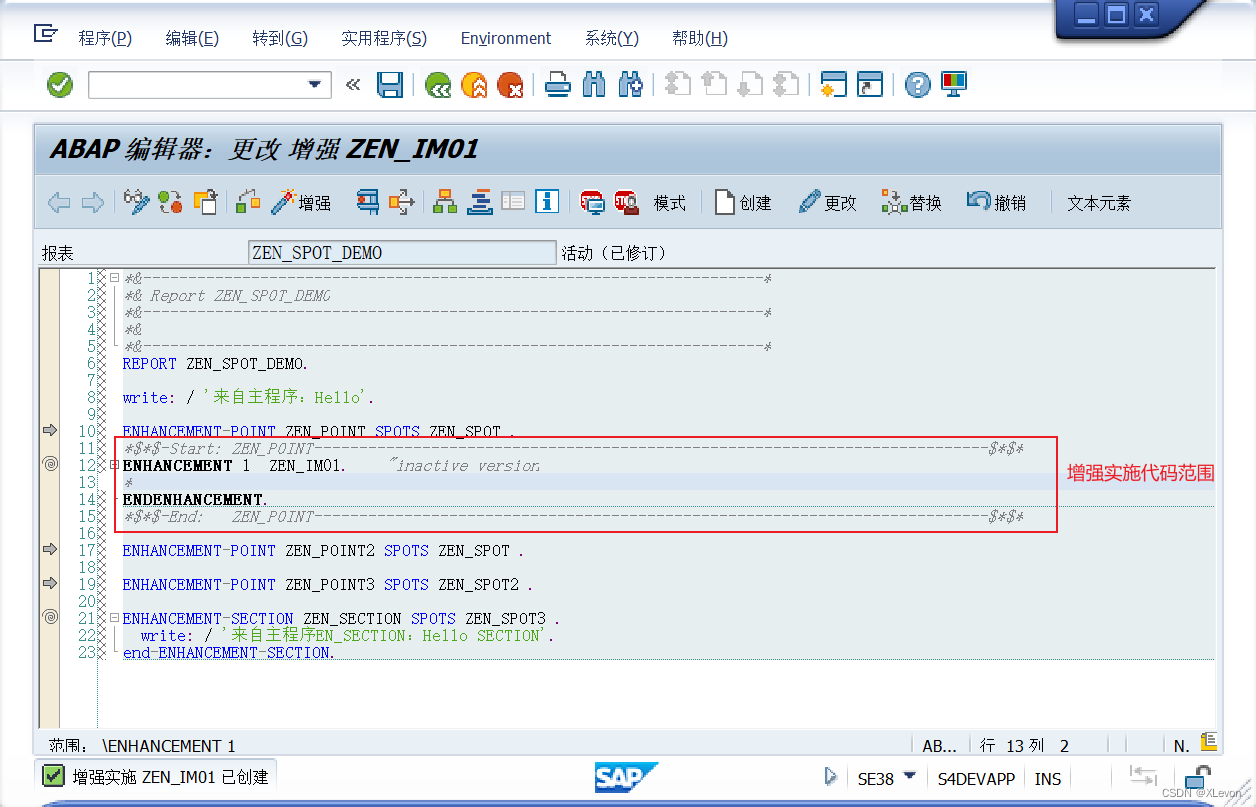Image resolution: width=1256 pixels, height=807 pixels.
Task: Click the Pretty Printer alignment icon
Action: click(479, 201)
